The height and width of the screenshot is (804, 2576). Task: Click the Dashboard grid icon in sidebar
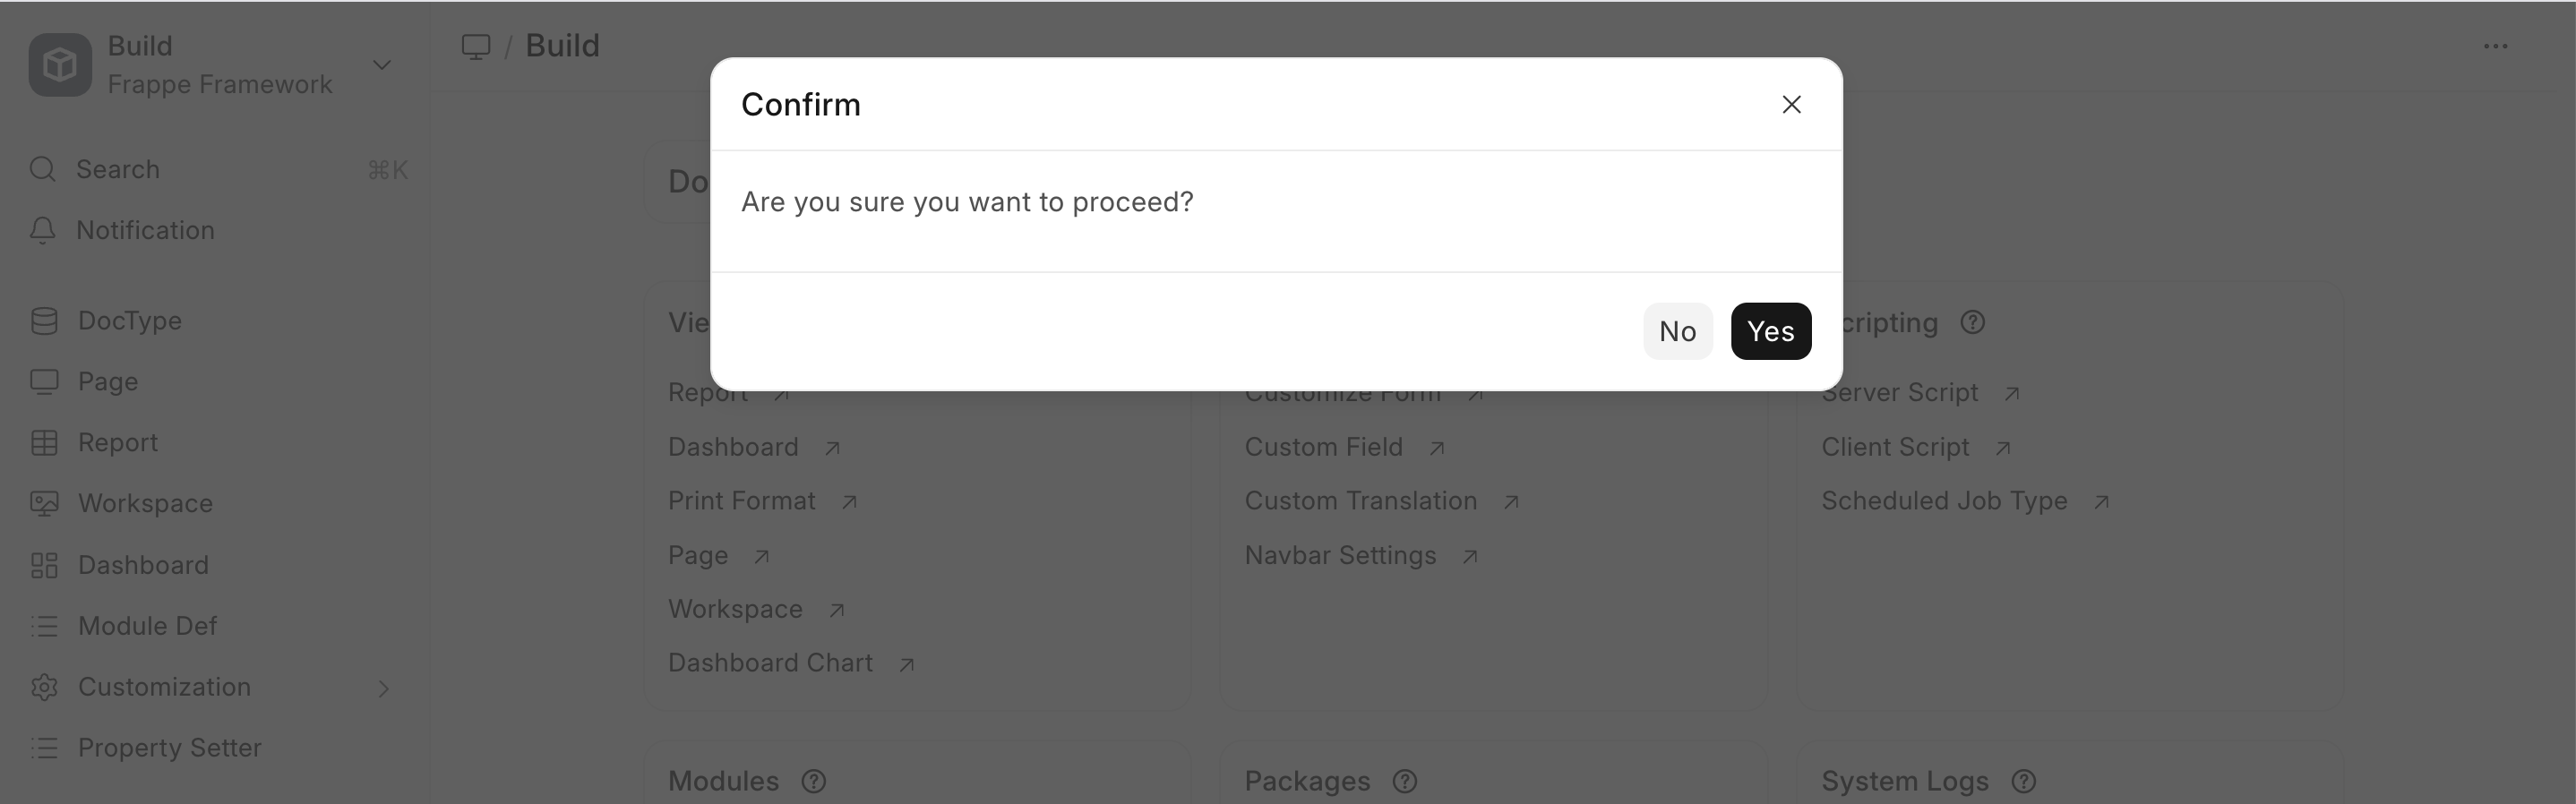pyautogui.click(x=44, y=566)
